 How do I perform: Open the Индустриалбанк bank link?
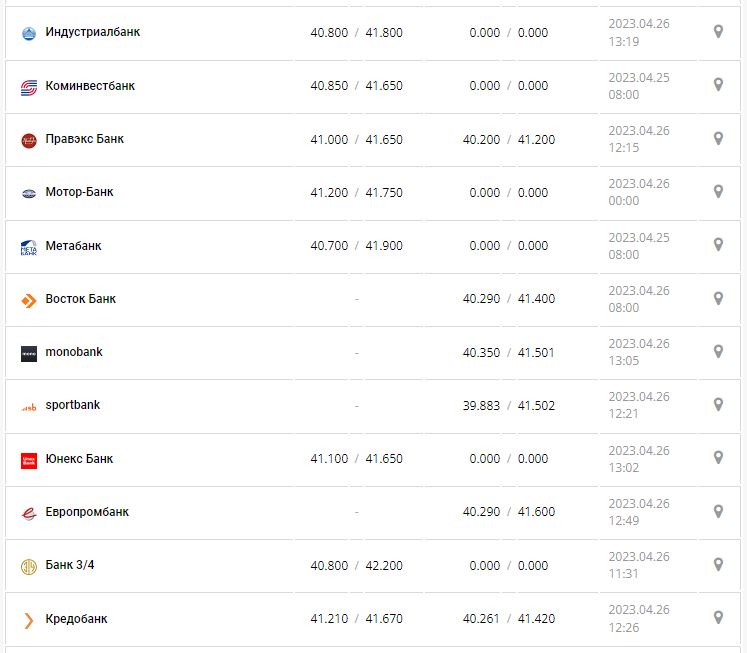[93, 32]
